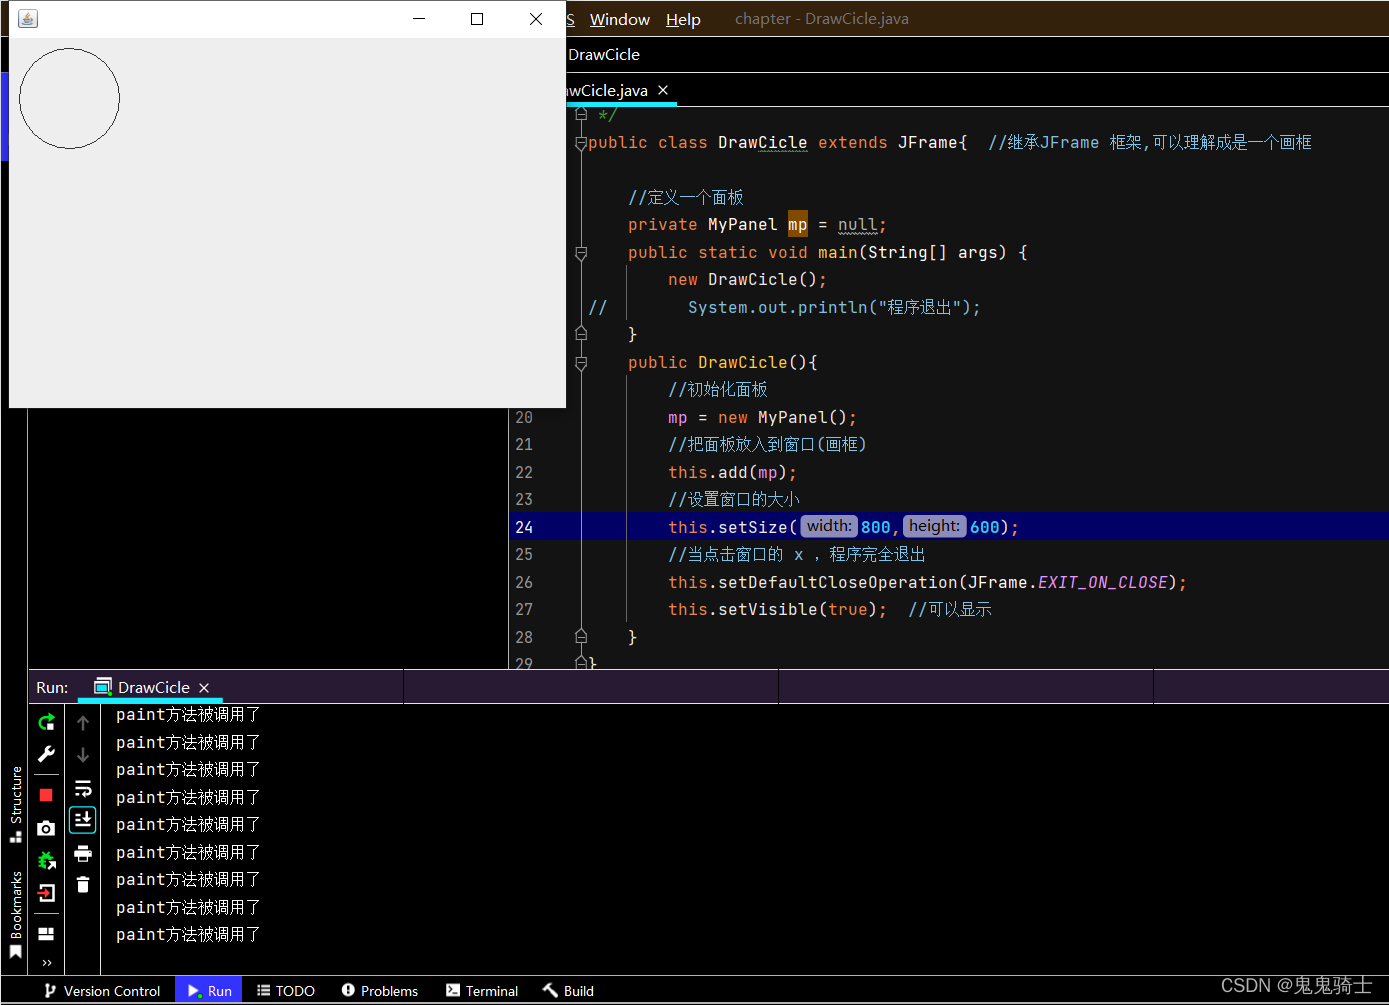
Task: Click the red arrow exit icon
Action: [x=46, y=893]
